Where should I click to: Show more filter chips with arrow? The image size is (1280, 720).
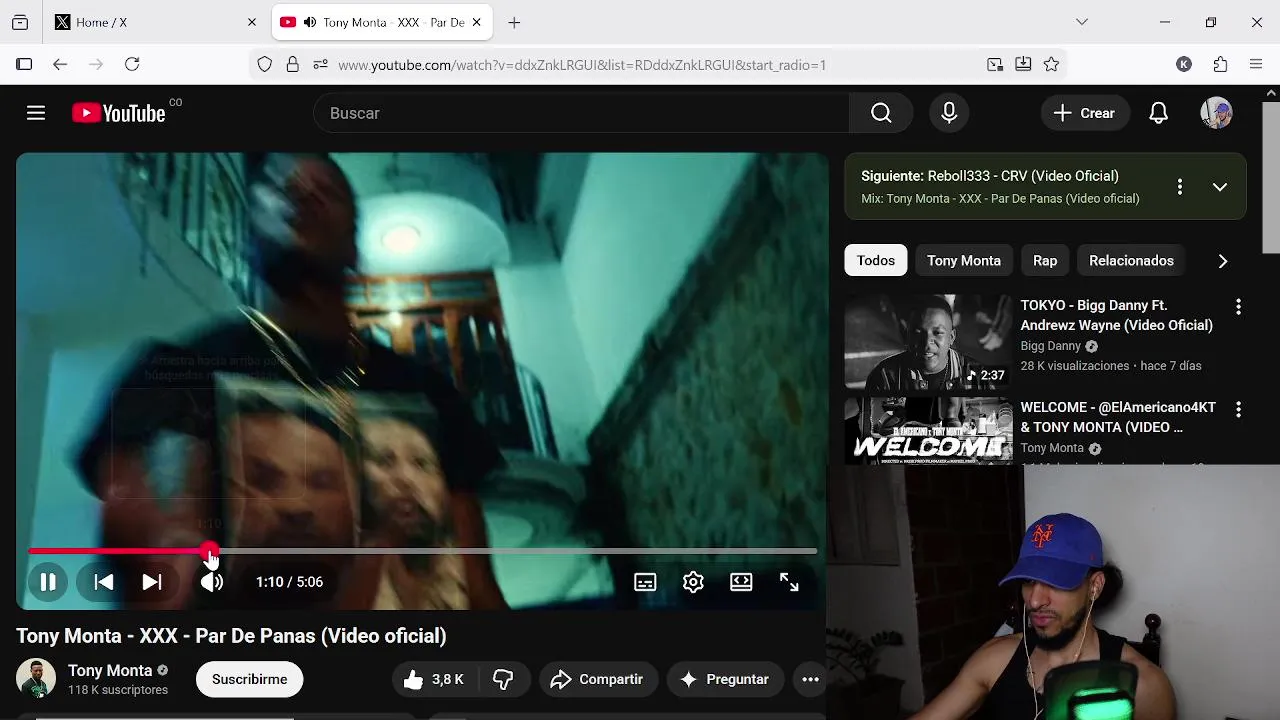pos(1223,261)
